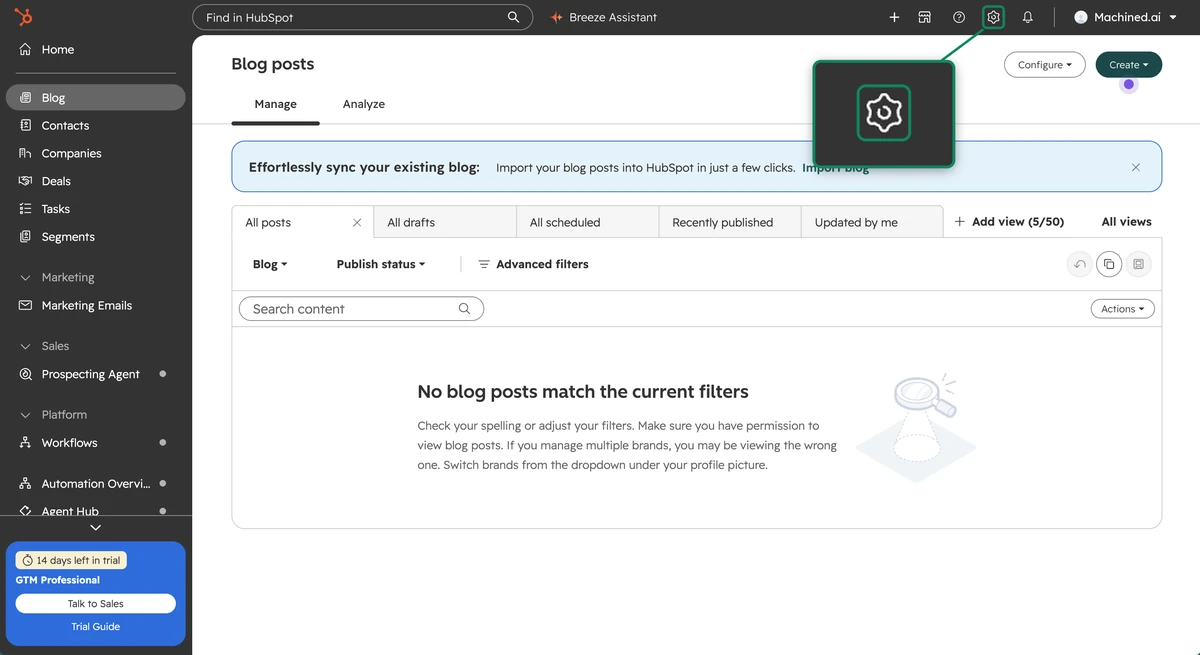
Task: Open the Publish status filter dropdown
Action: (x=381, y=264)
